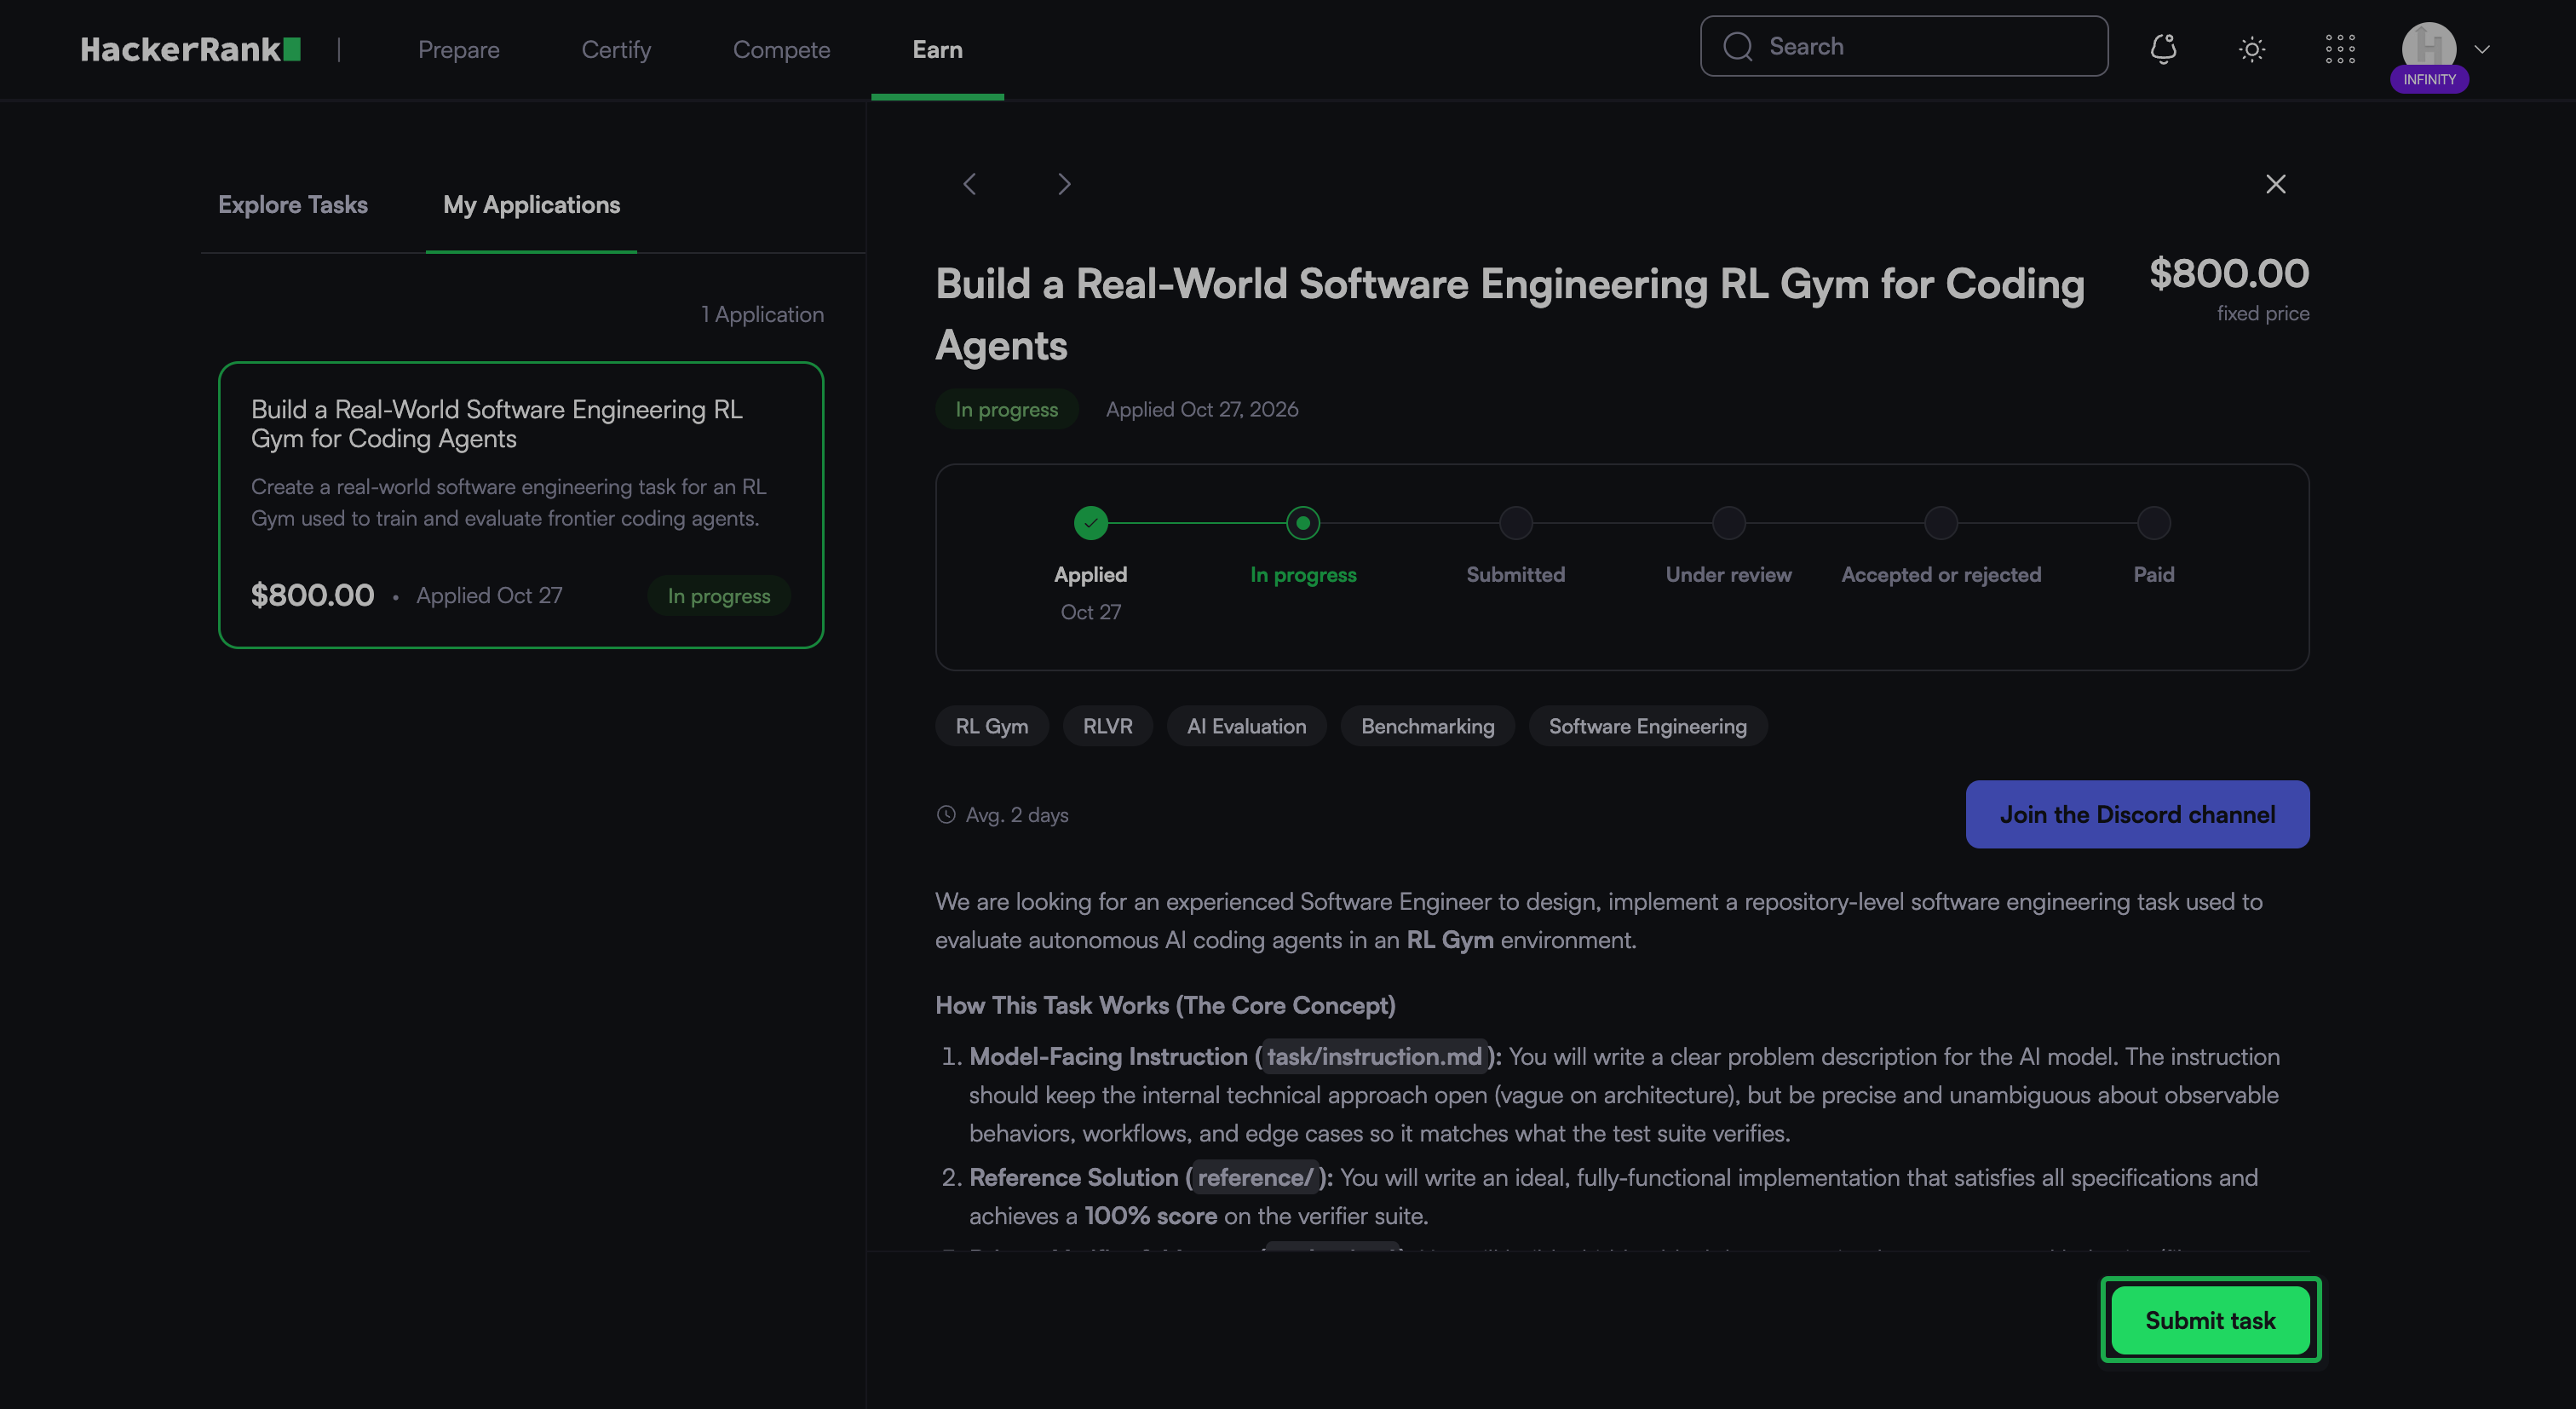Click the HackerRank logo
This screenshot has height=1409, width=2576.
(191, 49)
